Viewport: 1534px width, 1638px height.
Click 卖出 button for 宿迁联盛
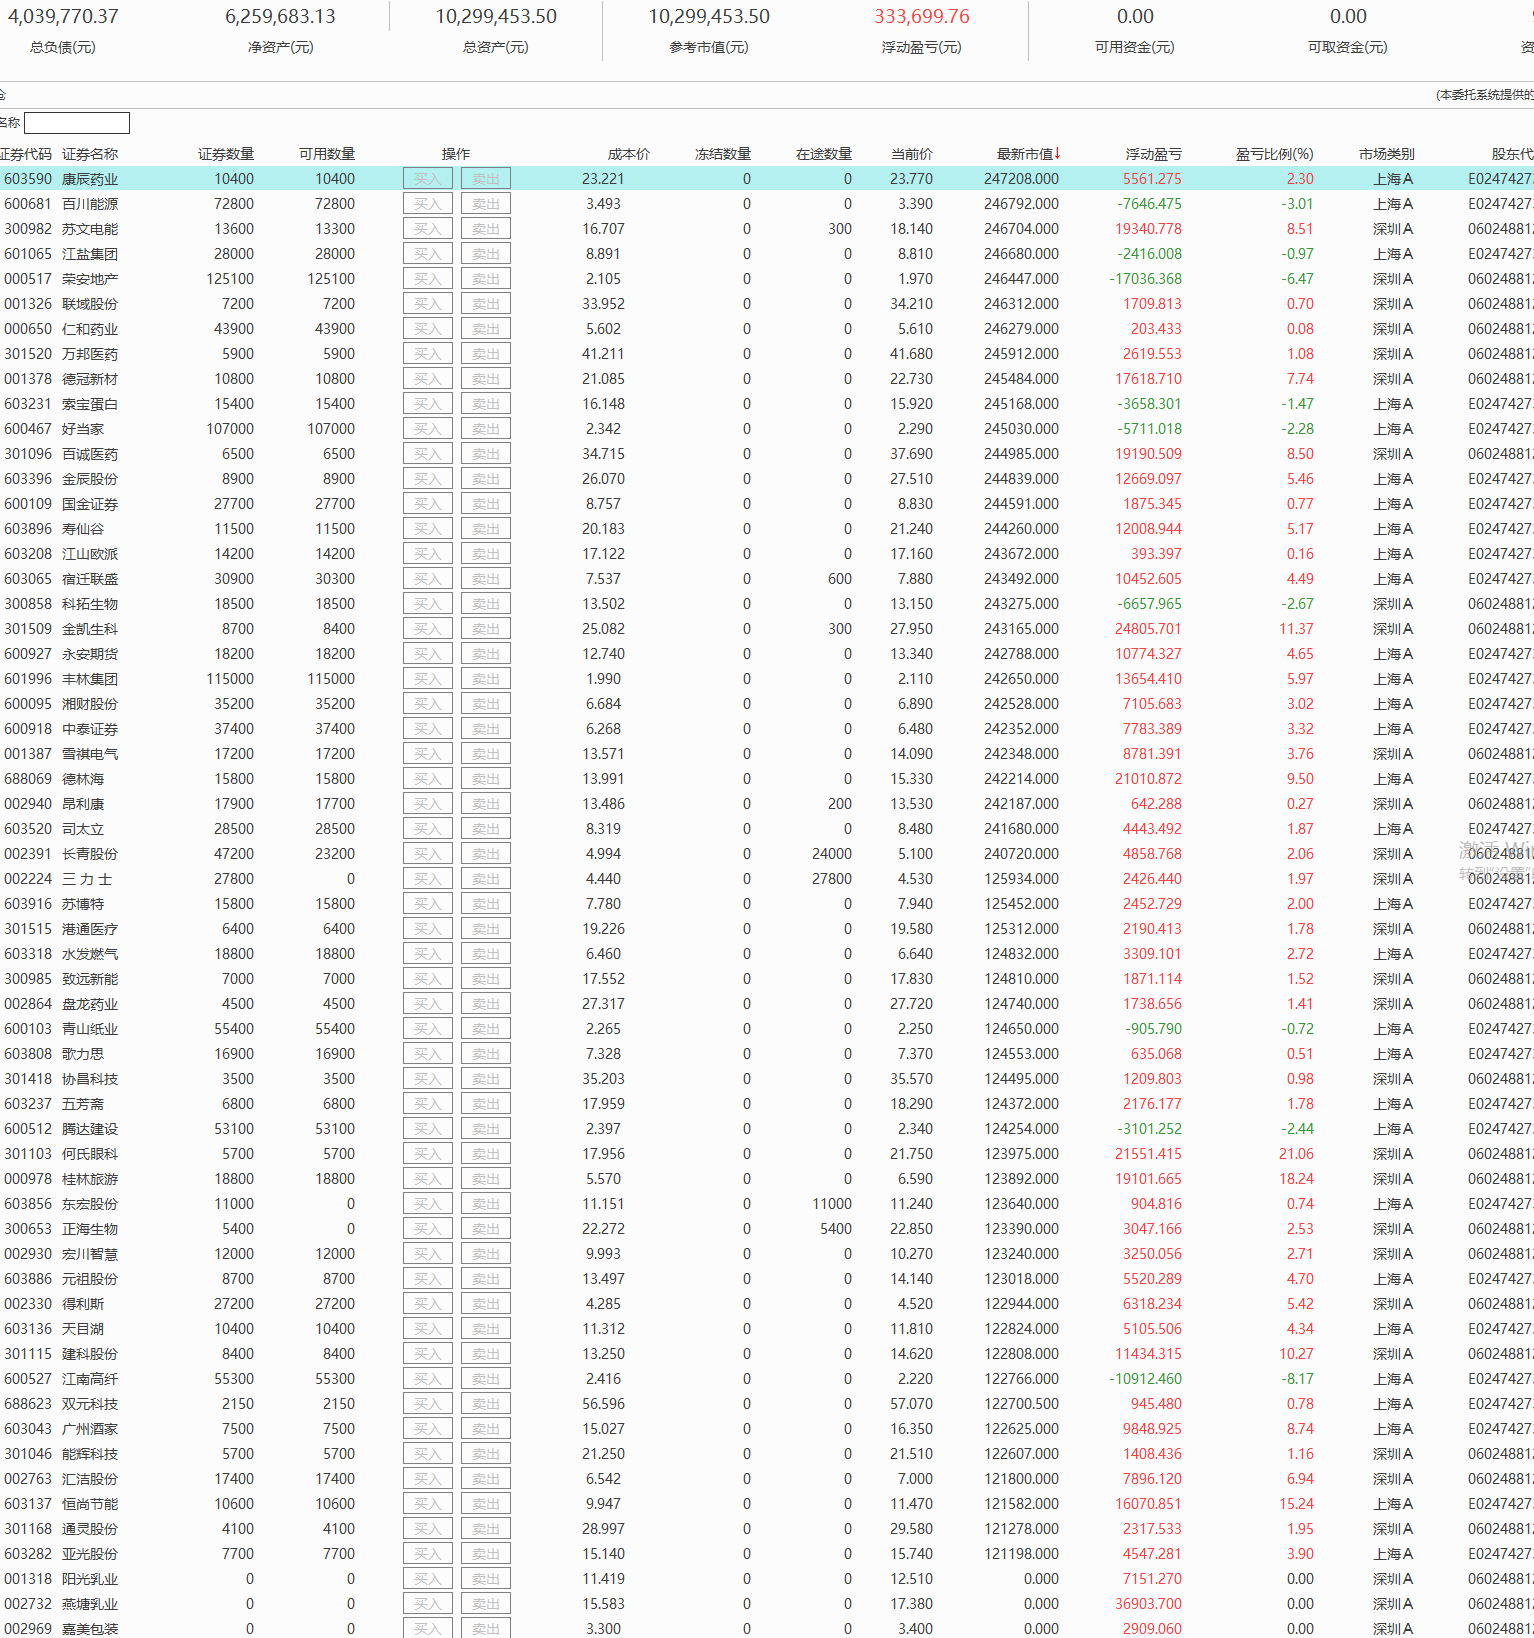pos(486,579)
